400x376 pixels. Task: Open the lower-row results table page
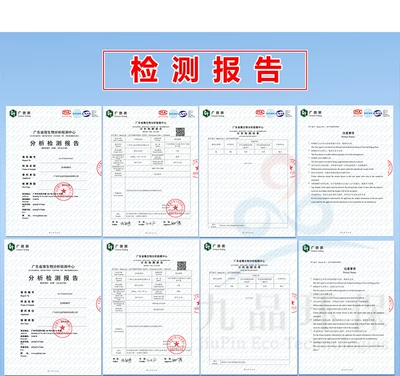[x=248, y=307]
